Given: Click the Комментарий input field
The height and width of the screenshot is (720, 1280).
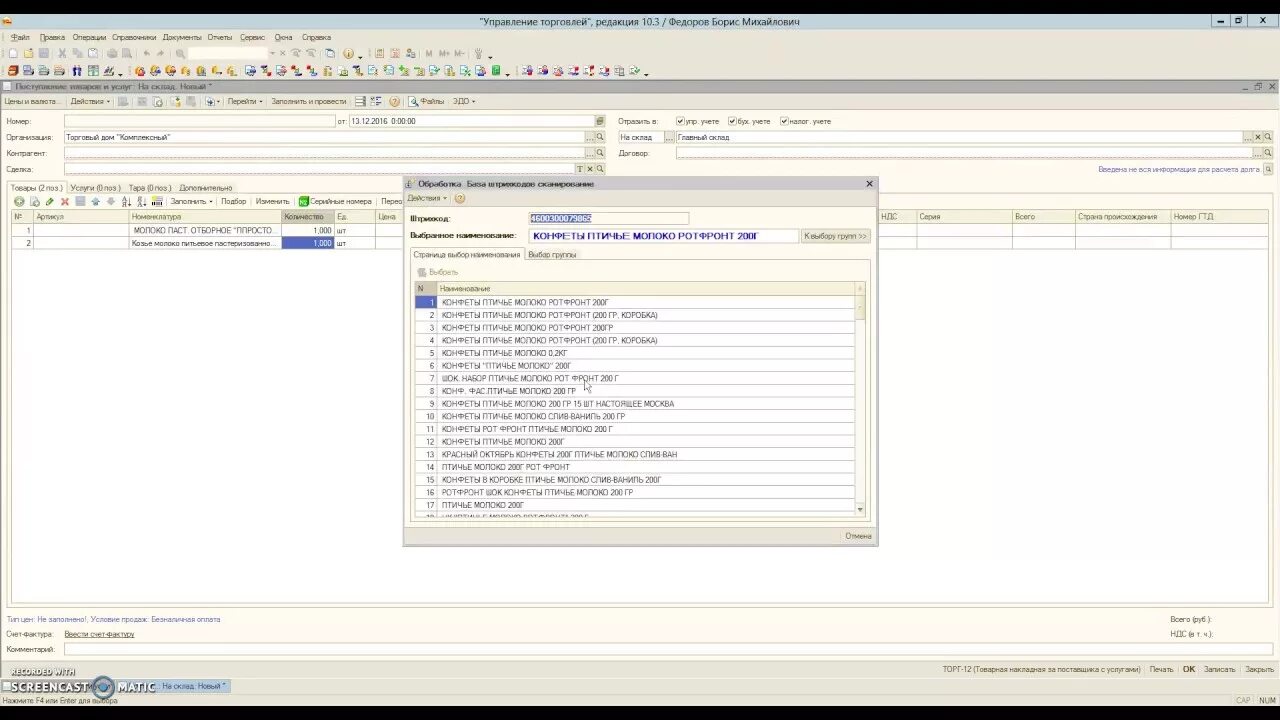Looking at the screenshot, I should pyautogui.click(x=669, y=650).
